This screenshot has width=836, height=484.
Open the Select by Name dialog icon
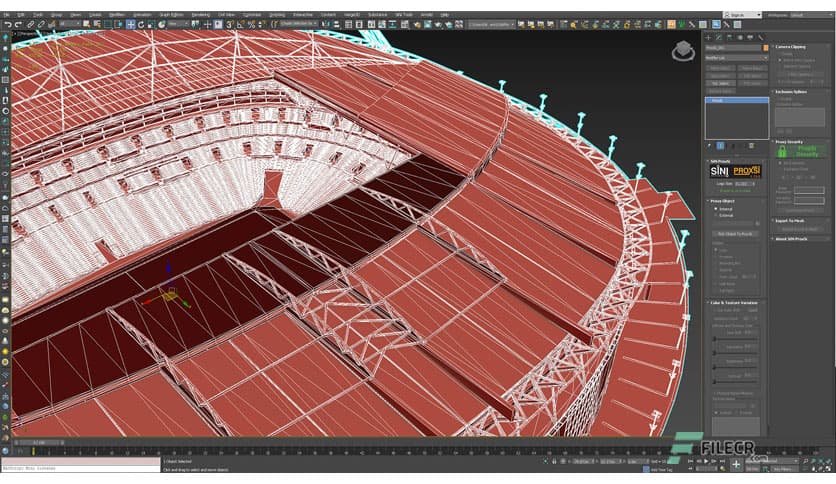pos(97,25)
